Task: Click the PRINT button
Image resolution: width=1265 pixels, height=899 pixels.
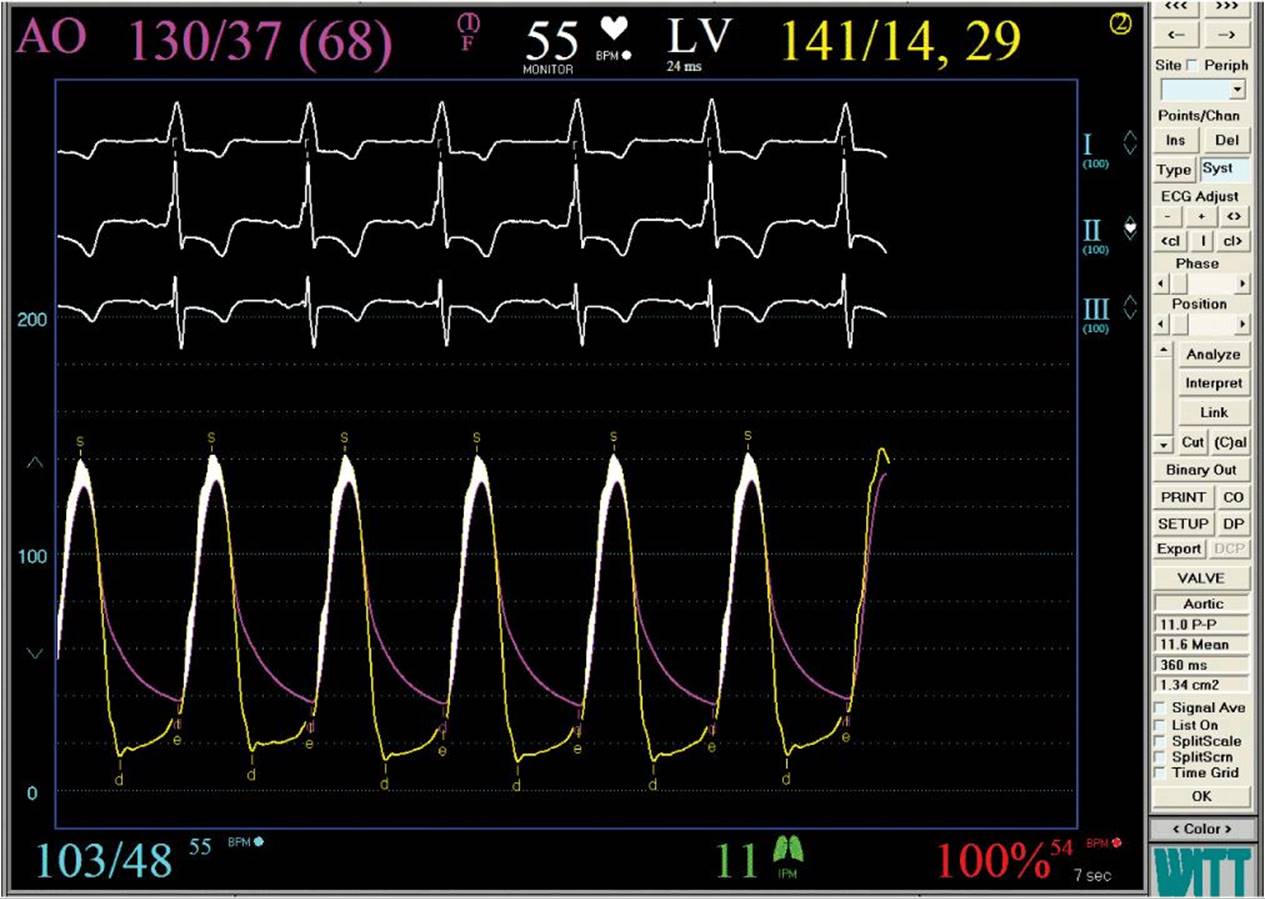Action: pos(1183,497)
